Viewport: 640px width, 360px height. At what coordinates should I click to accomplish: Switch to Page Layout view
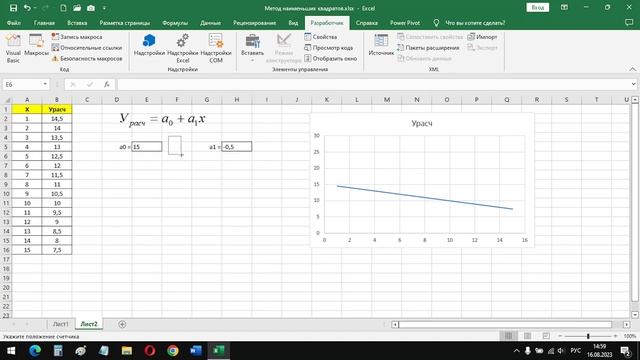527,336
